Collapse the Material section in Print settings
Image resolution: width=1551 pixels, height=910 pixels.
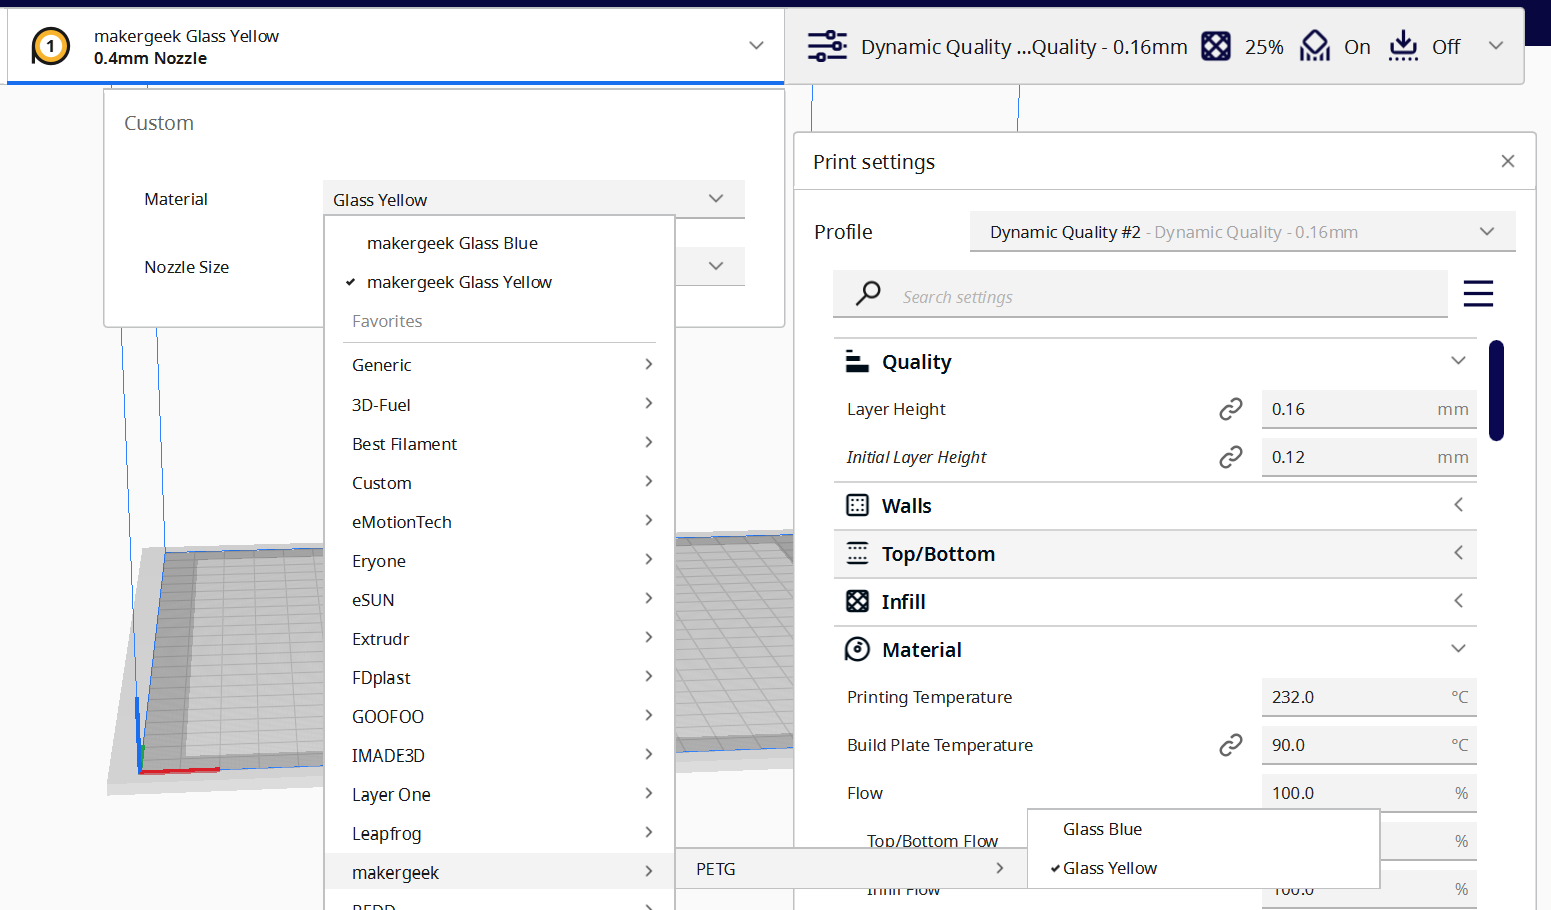[1457, 649]
